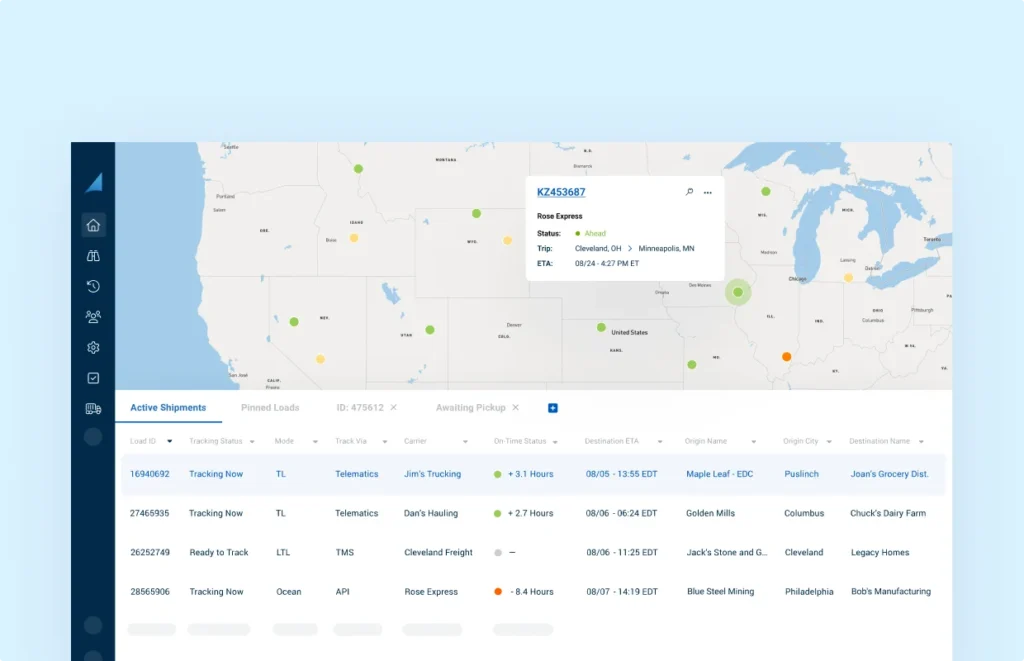The image size is (1024, 661).
Task: Click the plus button to add a new tab
Action: pos(551,407)
